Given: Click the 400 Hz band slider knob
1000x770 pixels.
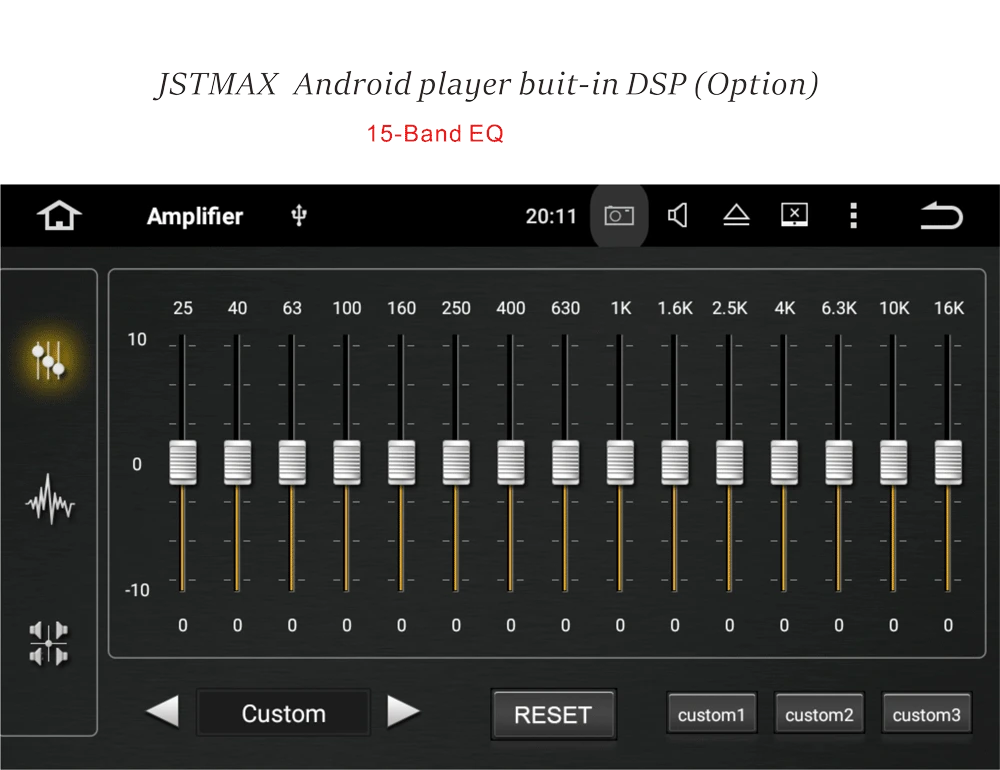Looking at the screenshot, I should (511, 463).
